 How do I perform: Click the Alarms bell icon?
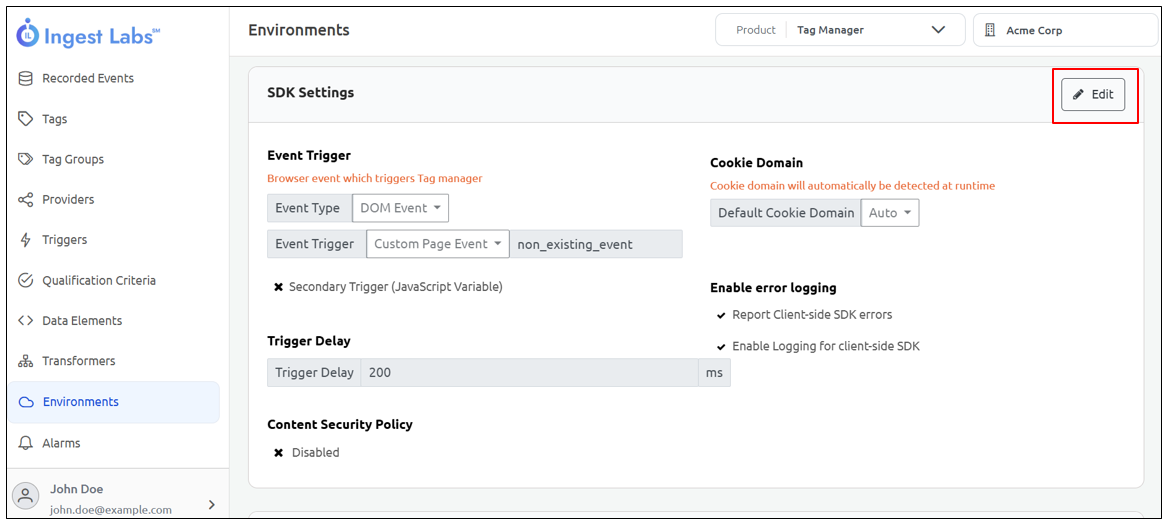point(26,443)
